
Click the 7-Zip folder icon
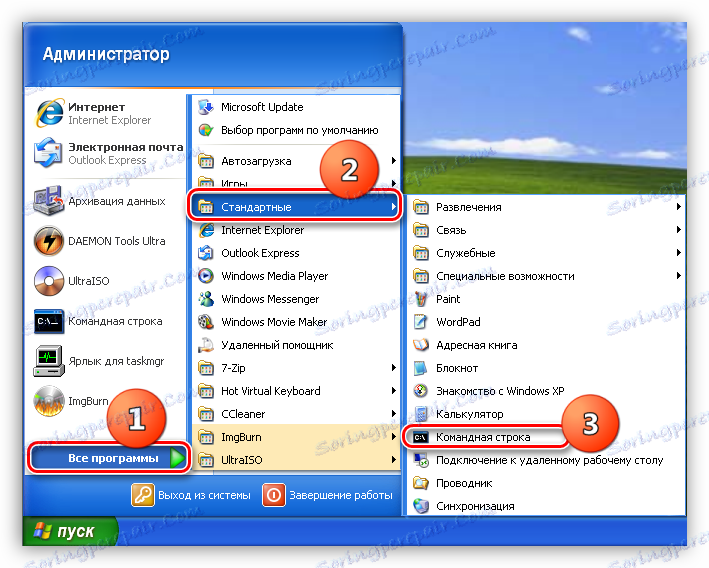206,368
